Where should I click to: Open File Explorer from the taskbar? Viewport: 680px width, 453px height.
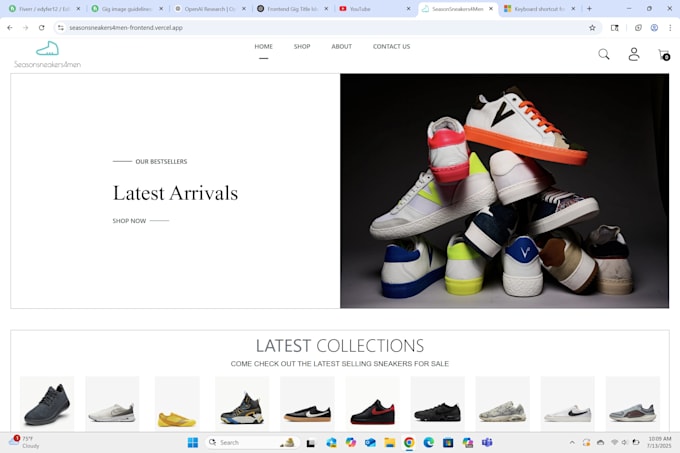pos(389,442)
